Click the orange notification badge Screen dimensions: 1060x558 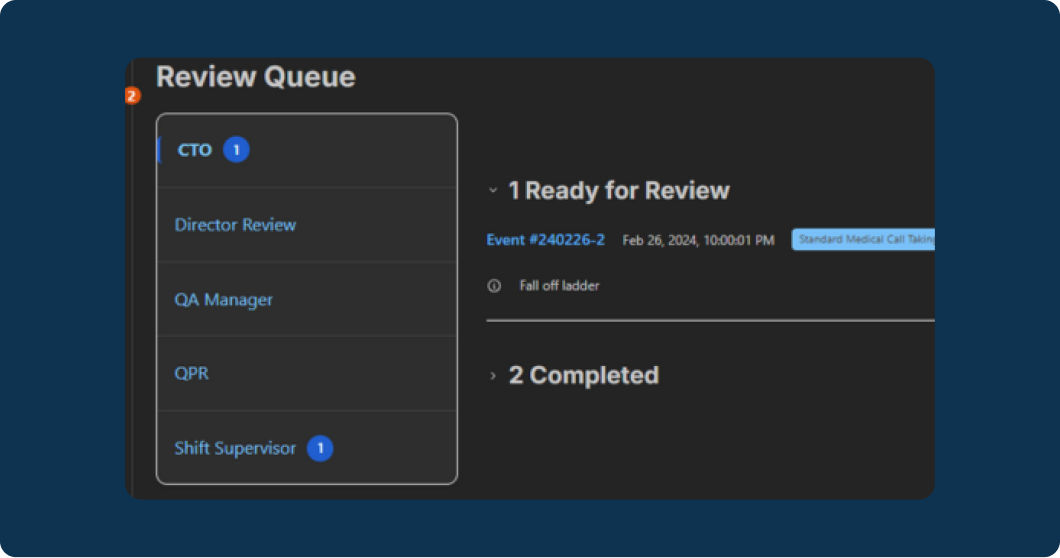click(x=132, y=96)
